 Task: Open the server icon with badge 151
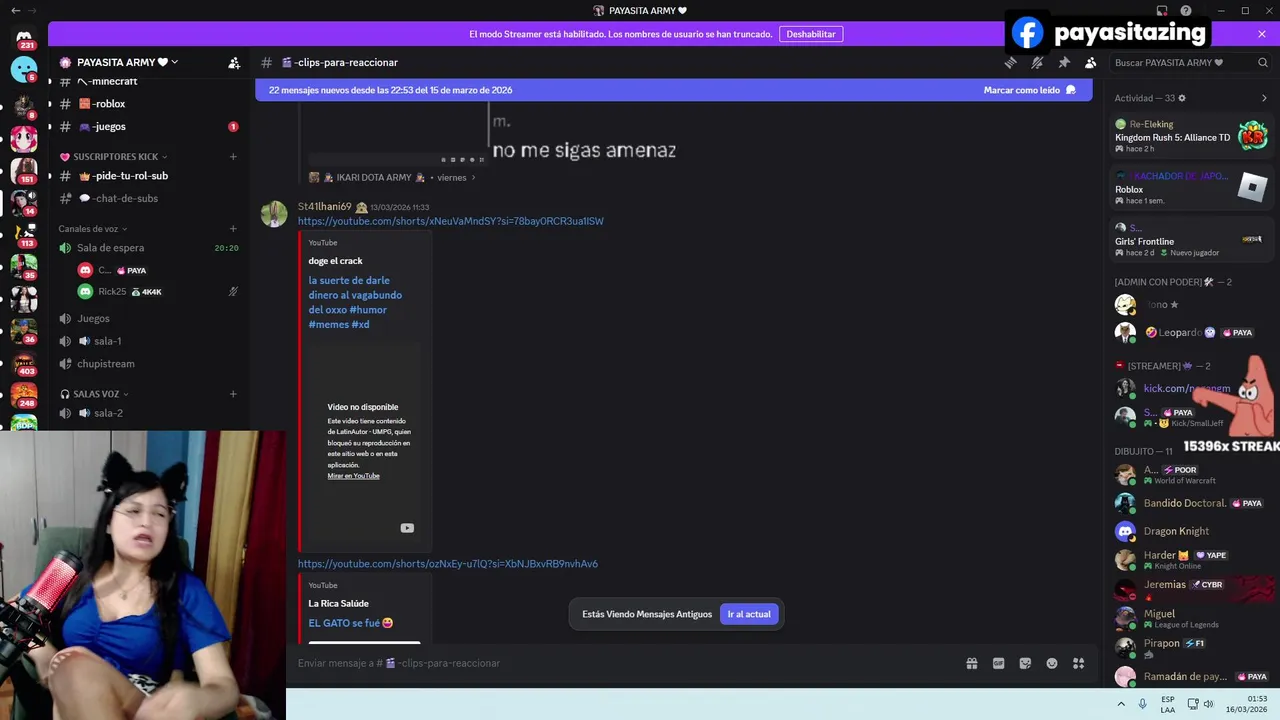pos(24,170)
